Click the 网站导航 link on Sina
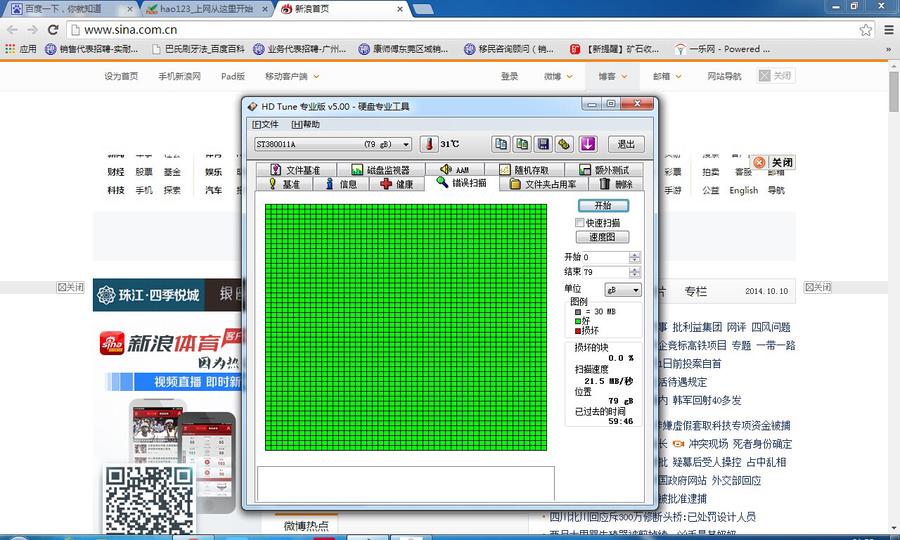 pos(724,76)
